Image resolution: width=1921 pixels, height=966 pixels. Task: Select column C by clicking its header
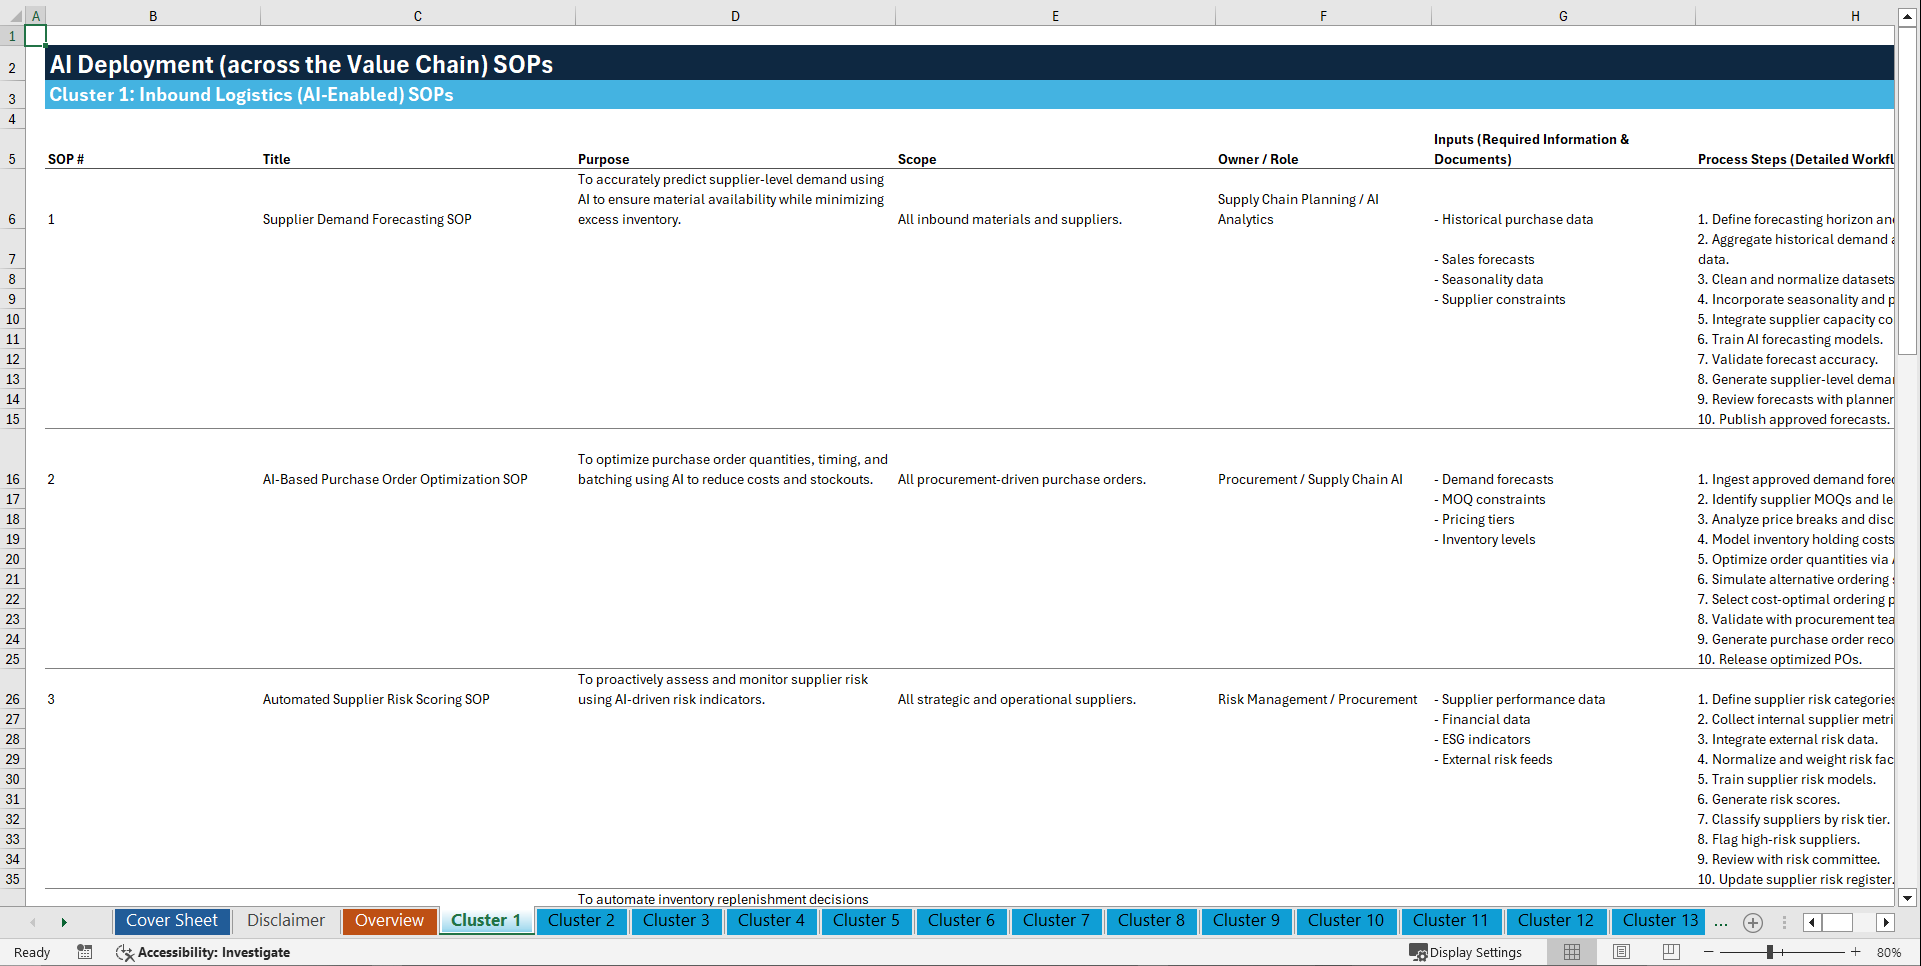pyautogui.click(x=417, y=15)
